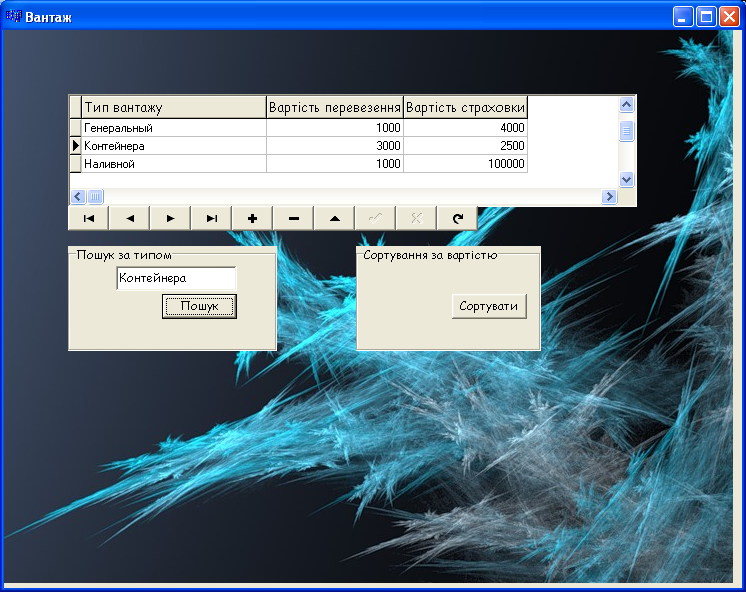746x592 pixels.
Task: Click the edit record triangle button
Action: tap(334, 218)
